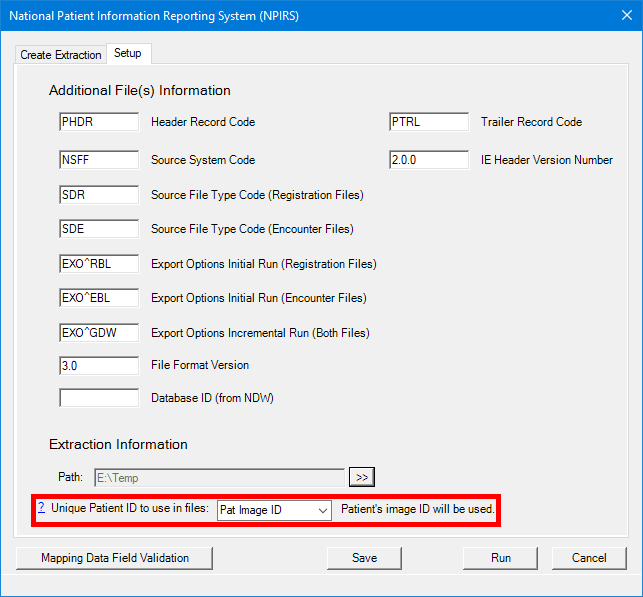Screen dimensions: 643x597
Task: Focus the Source System Code input
Action: (98, 160)
